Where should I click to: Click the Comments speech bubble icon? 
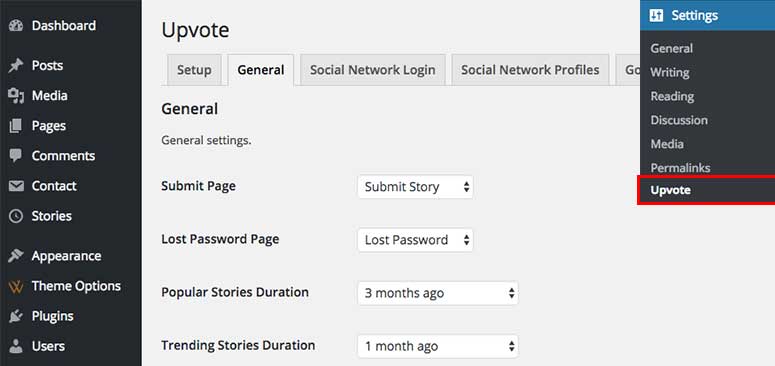coord(16,156)
